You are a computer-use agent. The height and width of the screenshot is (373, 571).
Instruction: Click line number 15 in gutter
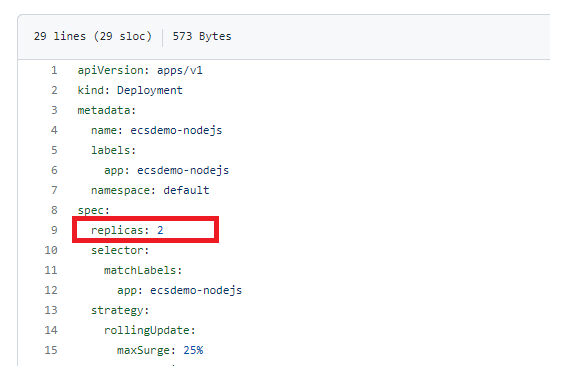click(51, 350)
